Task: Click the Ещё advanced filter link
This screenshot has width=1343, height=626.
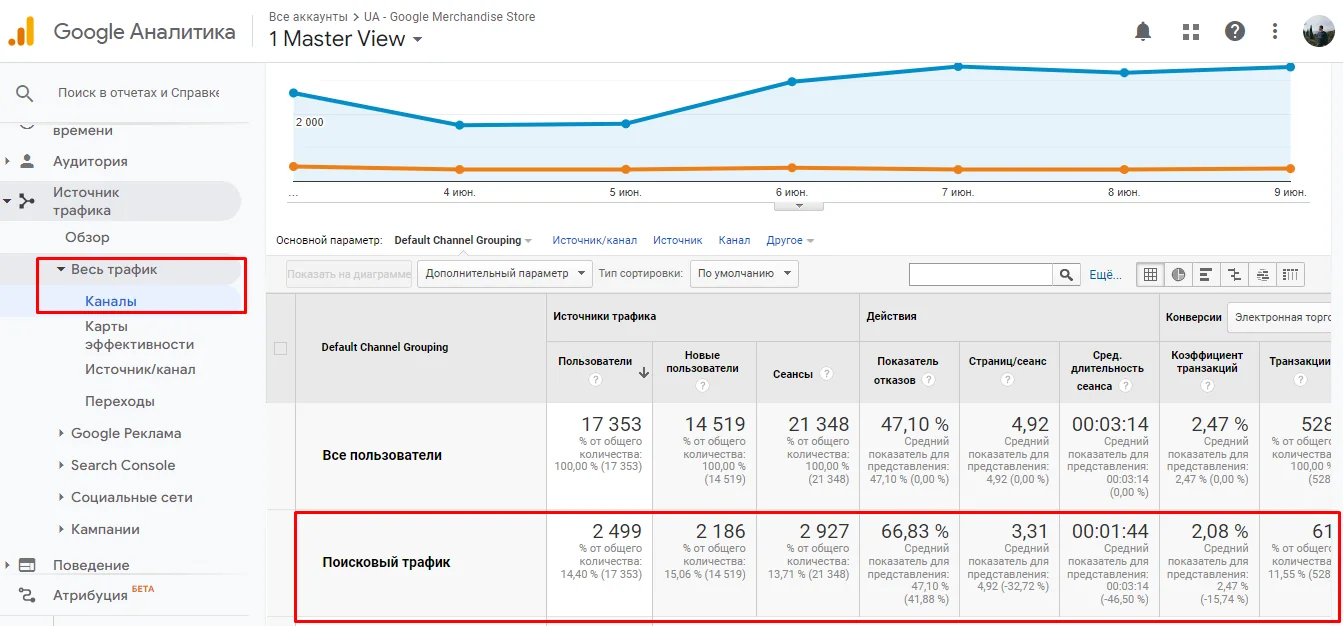Action: pos(1105,274)
